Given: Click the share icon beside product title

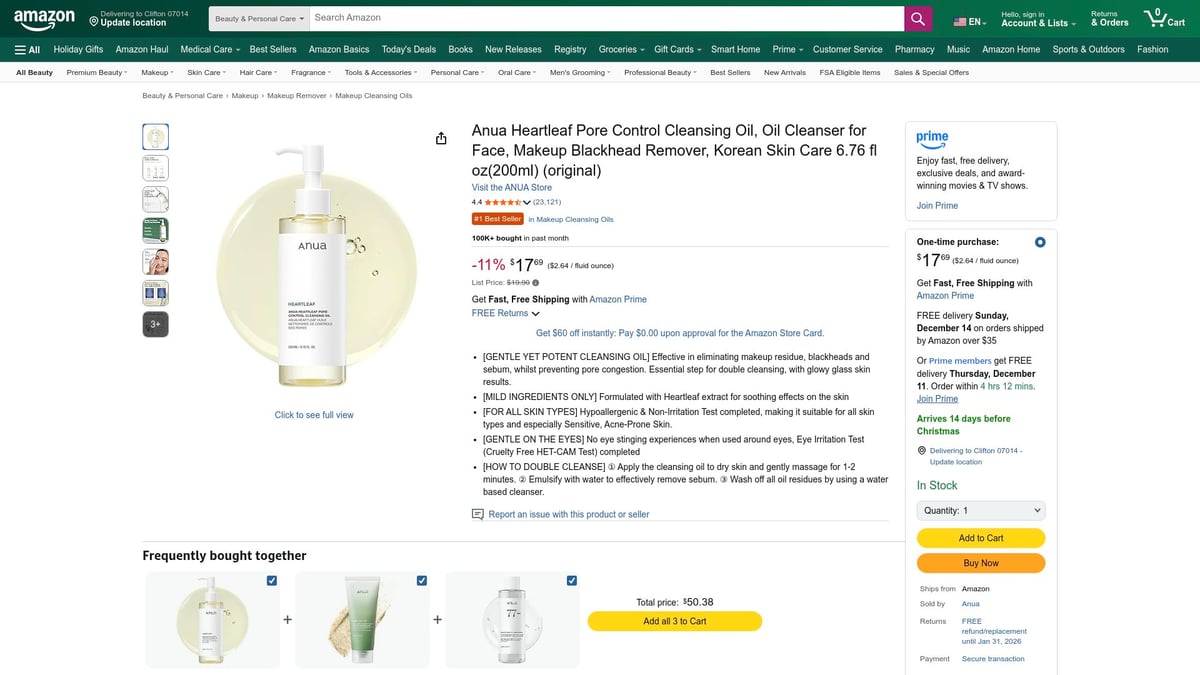Looking at the screenshot, I should click(x=441, y=138).
